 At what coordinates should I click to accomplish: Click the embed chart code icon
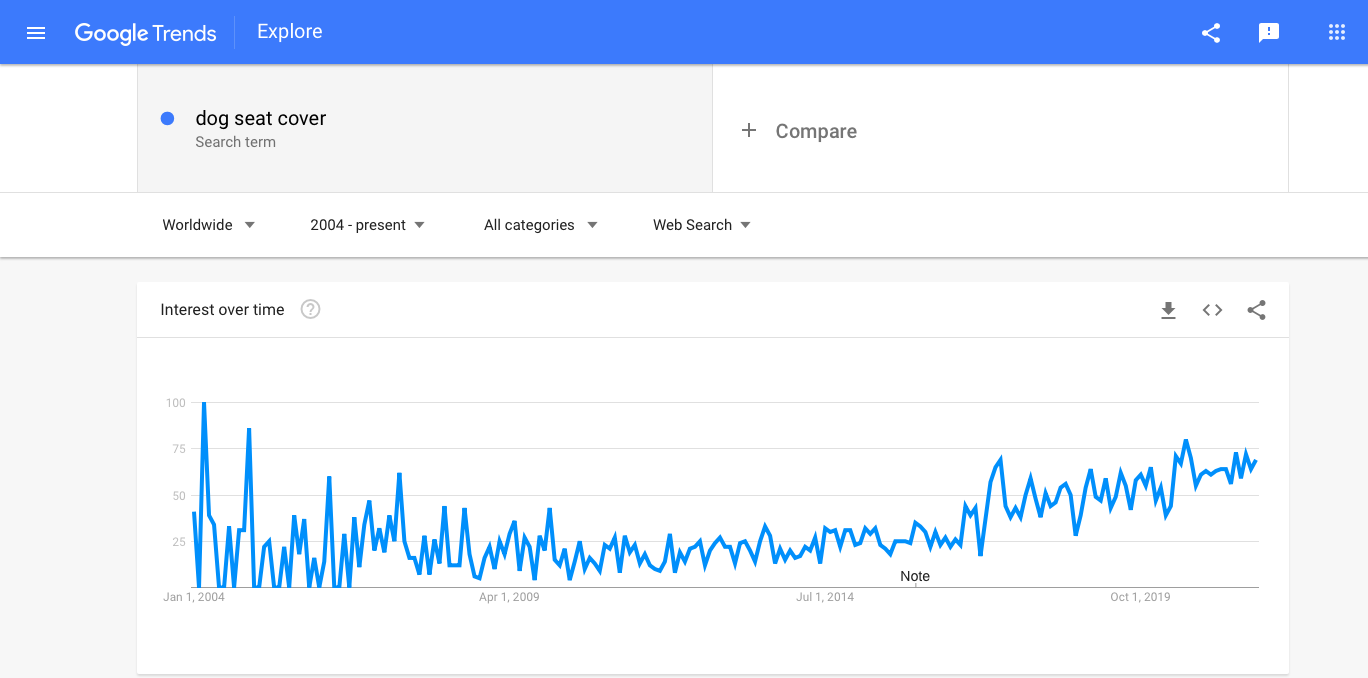[x=1212, y=310]
